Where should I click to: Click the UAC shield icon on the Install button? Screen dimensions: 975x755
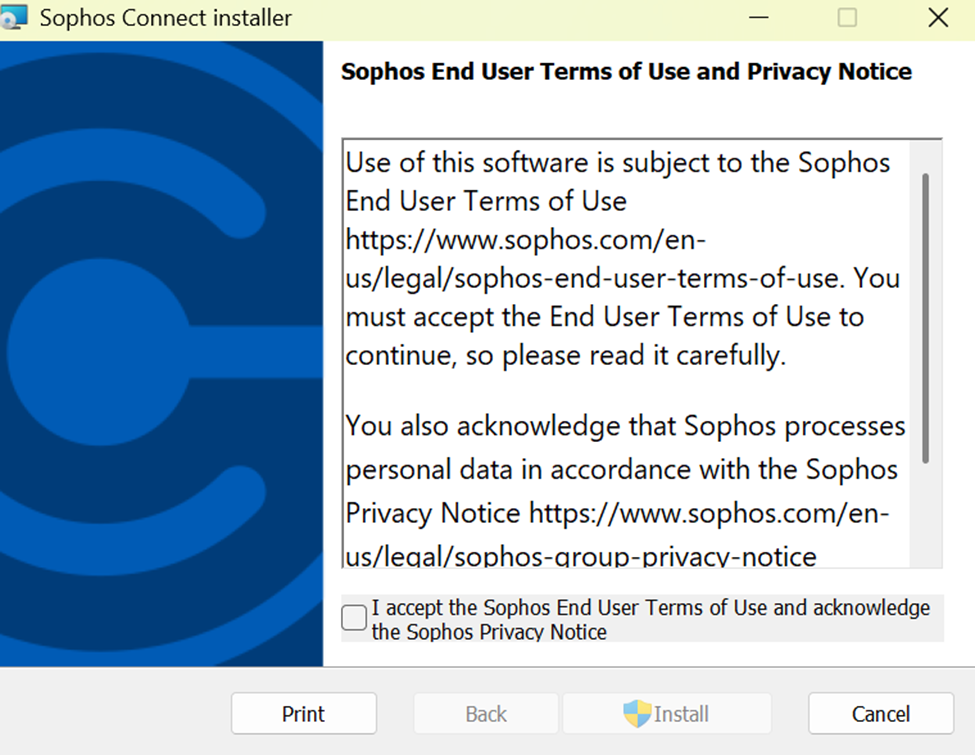(637, 713)
